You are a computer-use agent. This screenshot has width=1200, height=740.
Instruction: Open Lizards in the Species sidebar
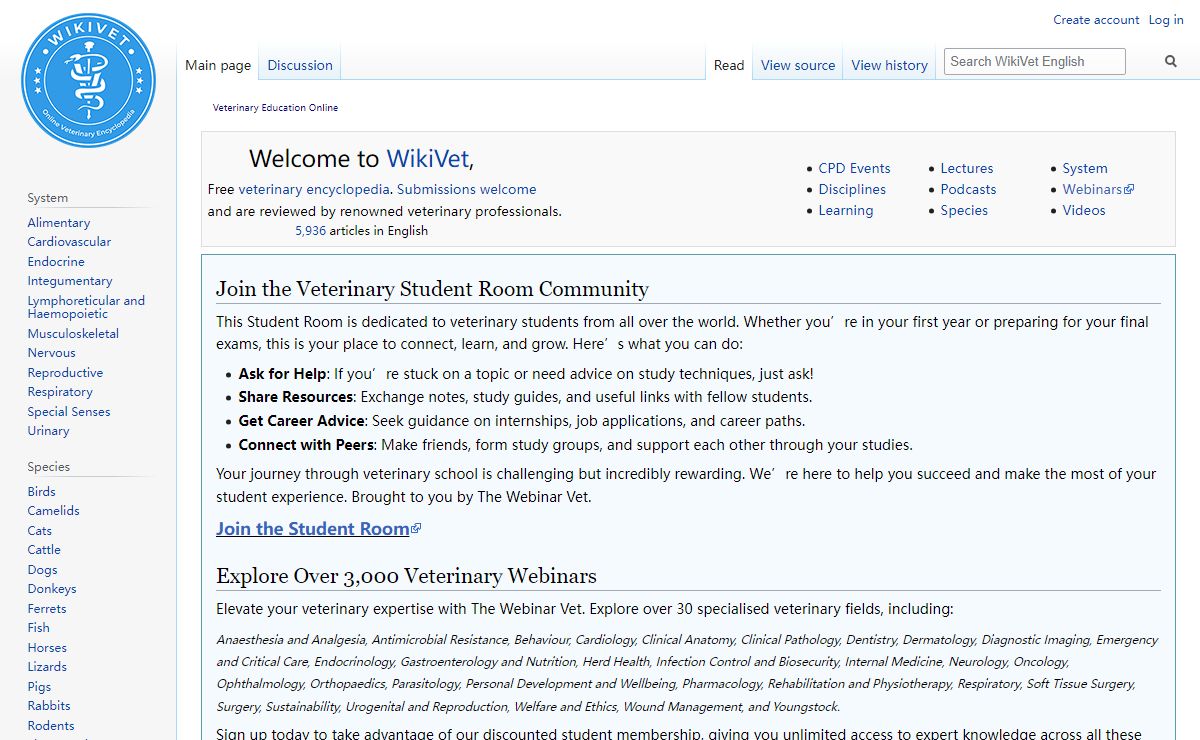tap(47, 667)
